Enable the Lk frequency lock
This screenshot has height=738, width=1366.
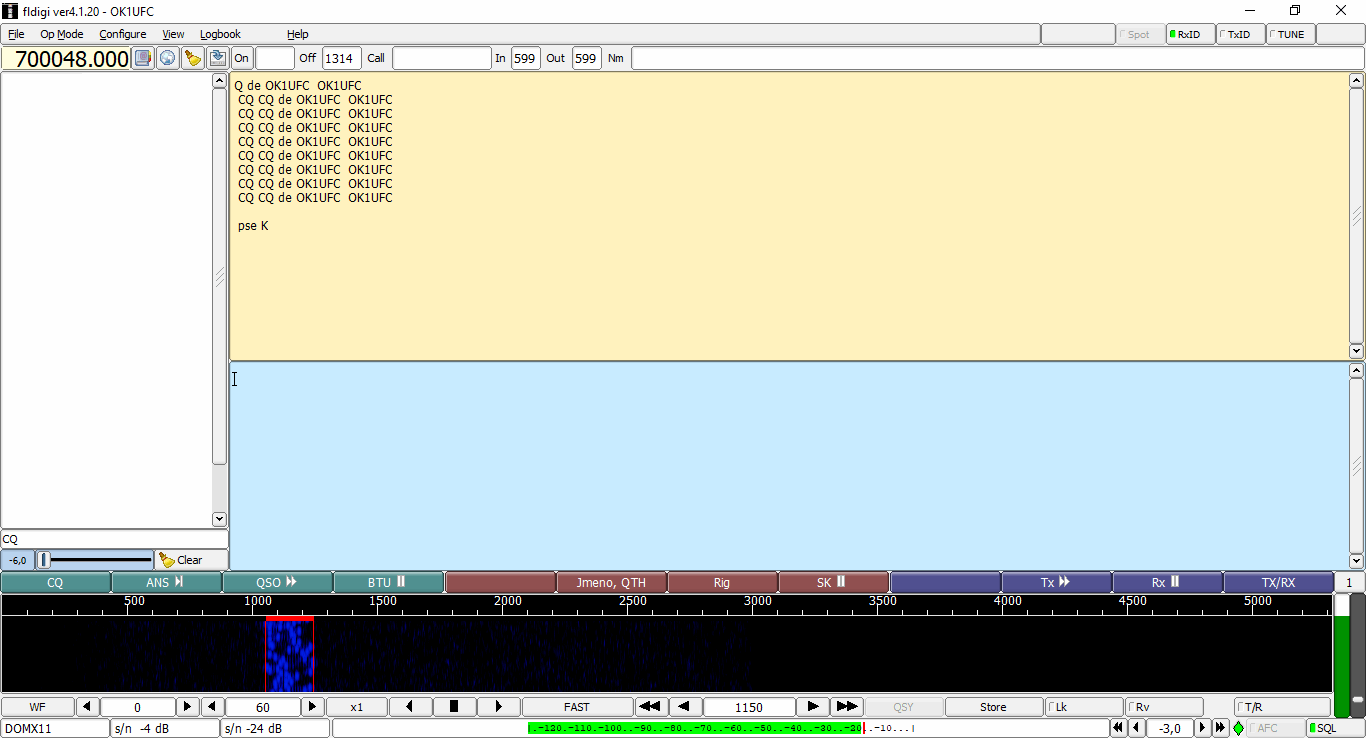pos(1084,707)
